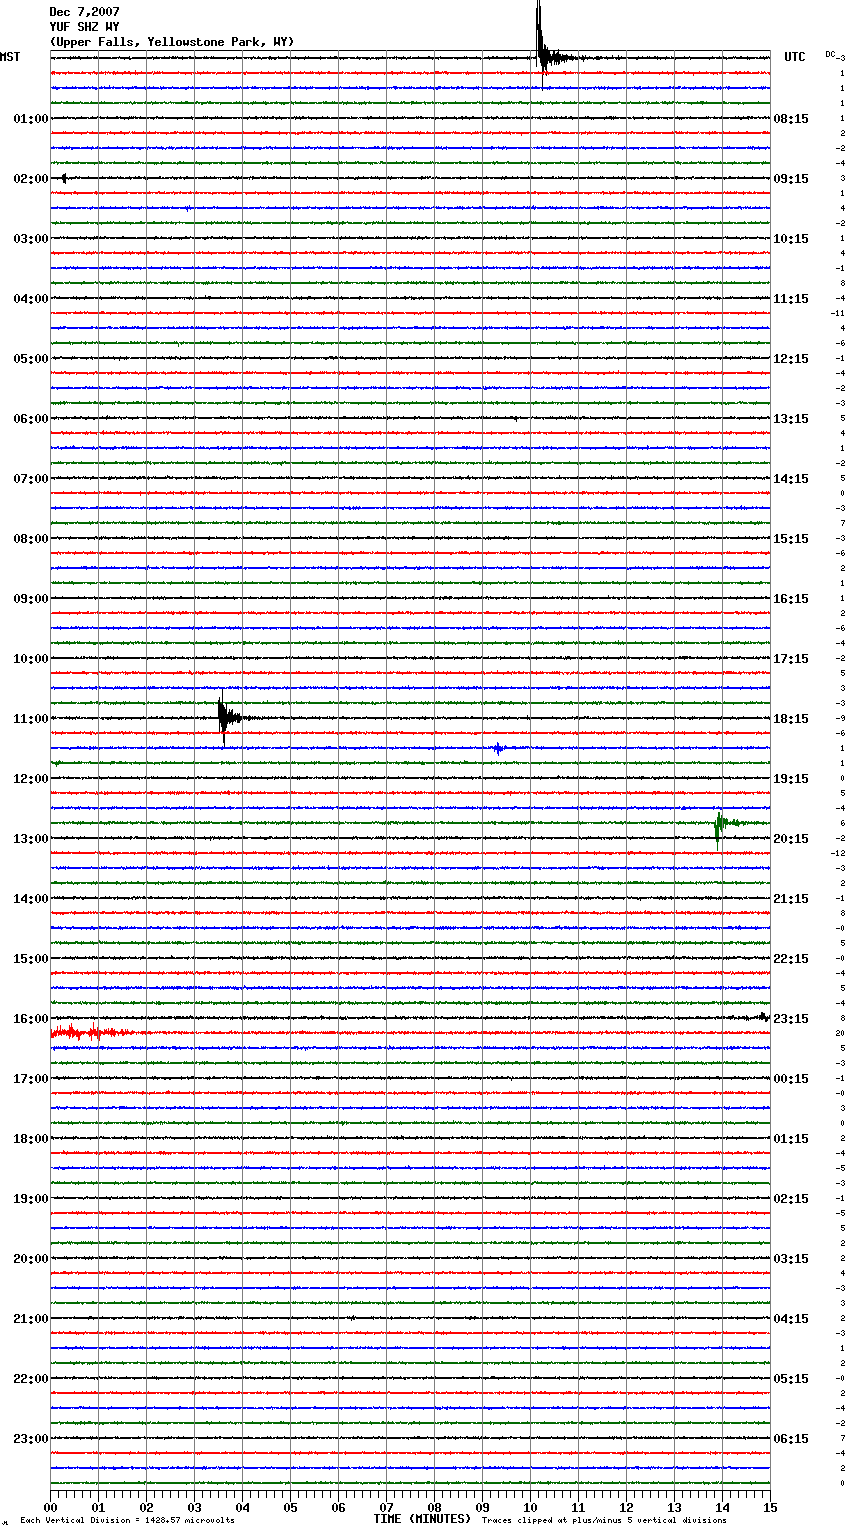Select the 00 minute axis tick label
This screenshot has width=850, height=1534.
[50, 1507]
